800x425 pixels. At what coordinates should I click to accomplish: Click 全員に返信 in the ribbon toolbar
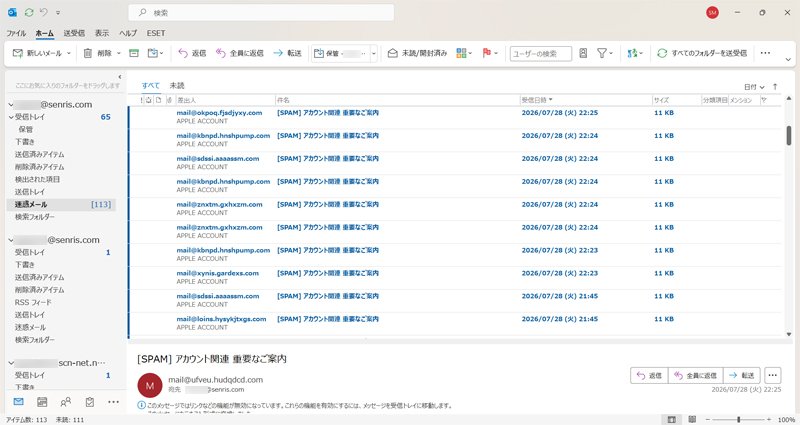click(239, 53)
